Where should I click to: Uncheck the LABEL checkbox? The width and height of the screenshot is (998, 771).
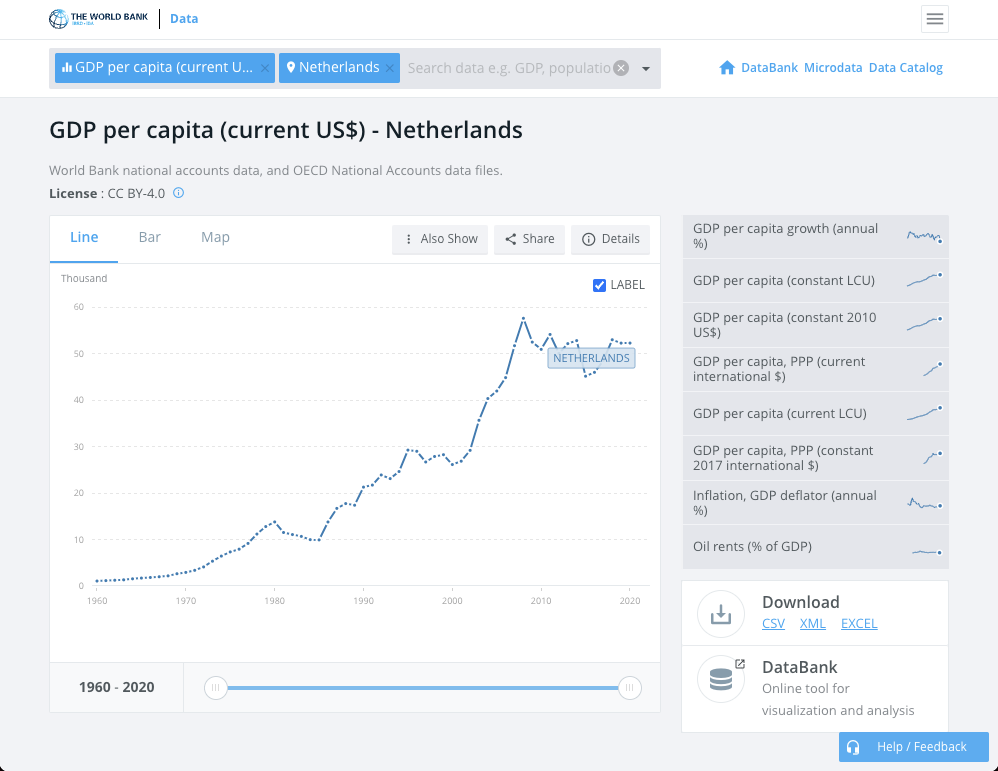pos(599,285)
